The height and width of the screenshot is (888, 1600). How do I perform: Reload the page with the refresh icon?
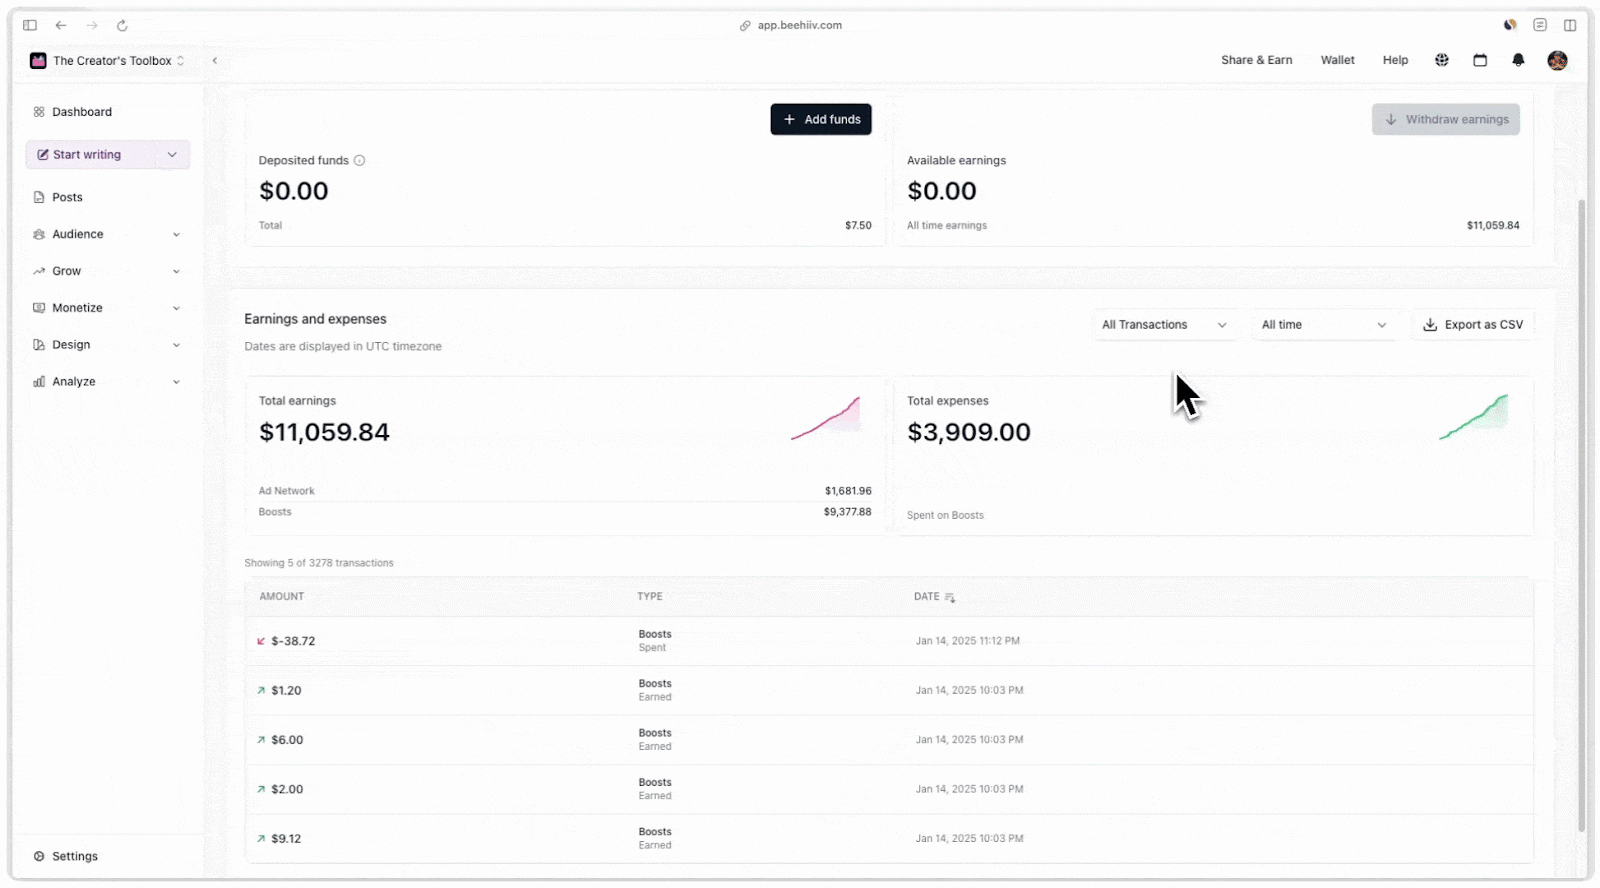tap(122, 26)
